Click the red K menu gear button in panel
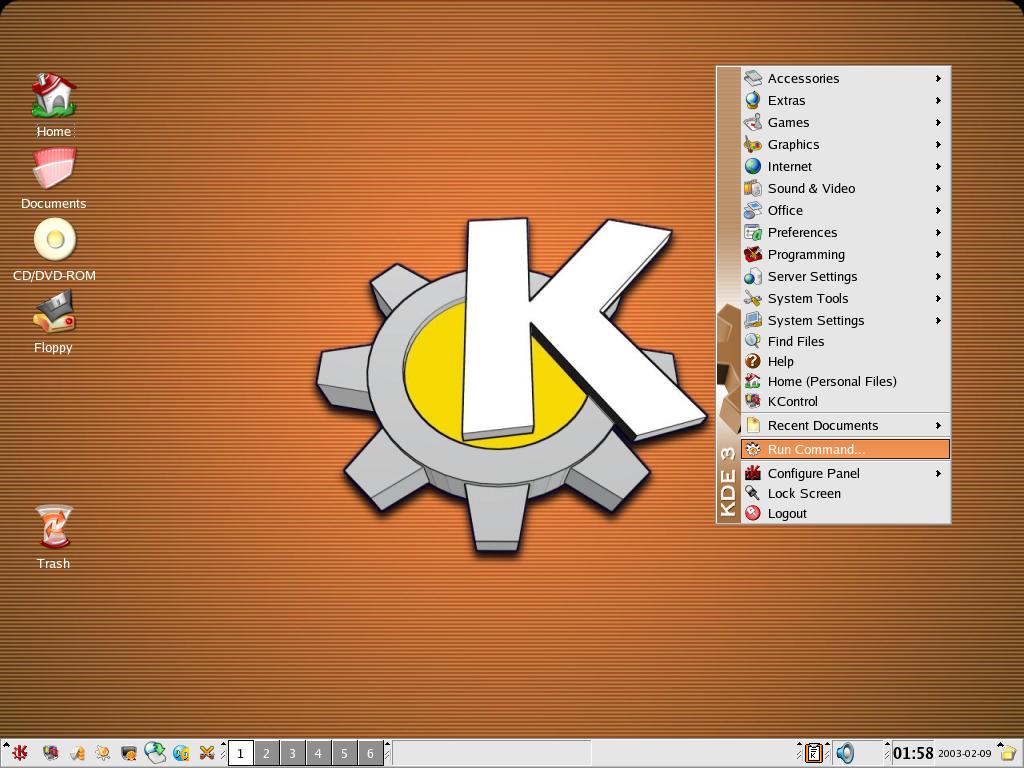The width and height of the screenshot is (1024, 768). (20, 753)
